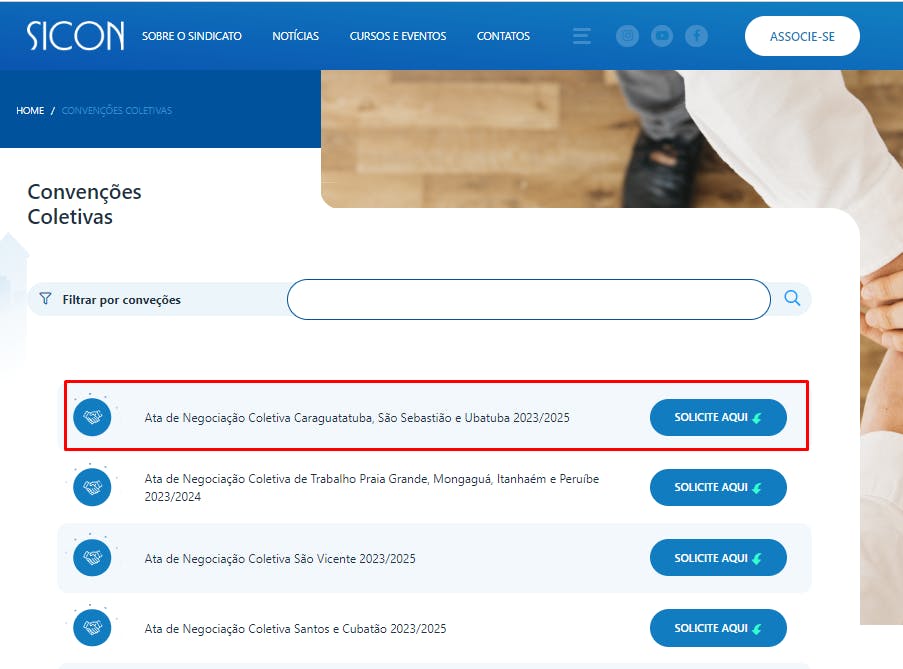This screenshot has height=669, width=903.
Task: Click handshake icon for São Vicente ata
Action: [92, 557]
